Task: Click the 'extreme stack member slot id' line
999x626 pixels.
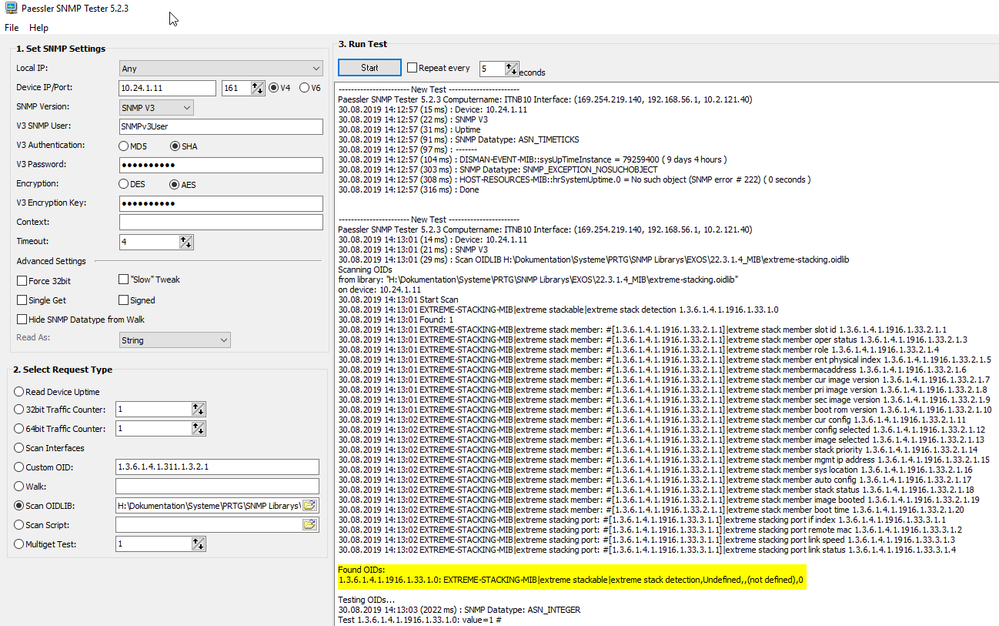Action: (x=642, y=330)
